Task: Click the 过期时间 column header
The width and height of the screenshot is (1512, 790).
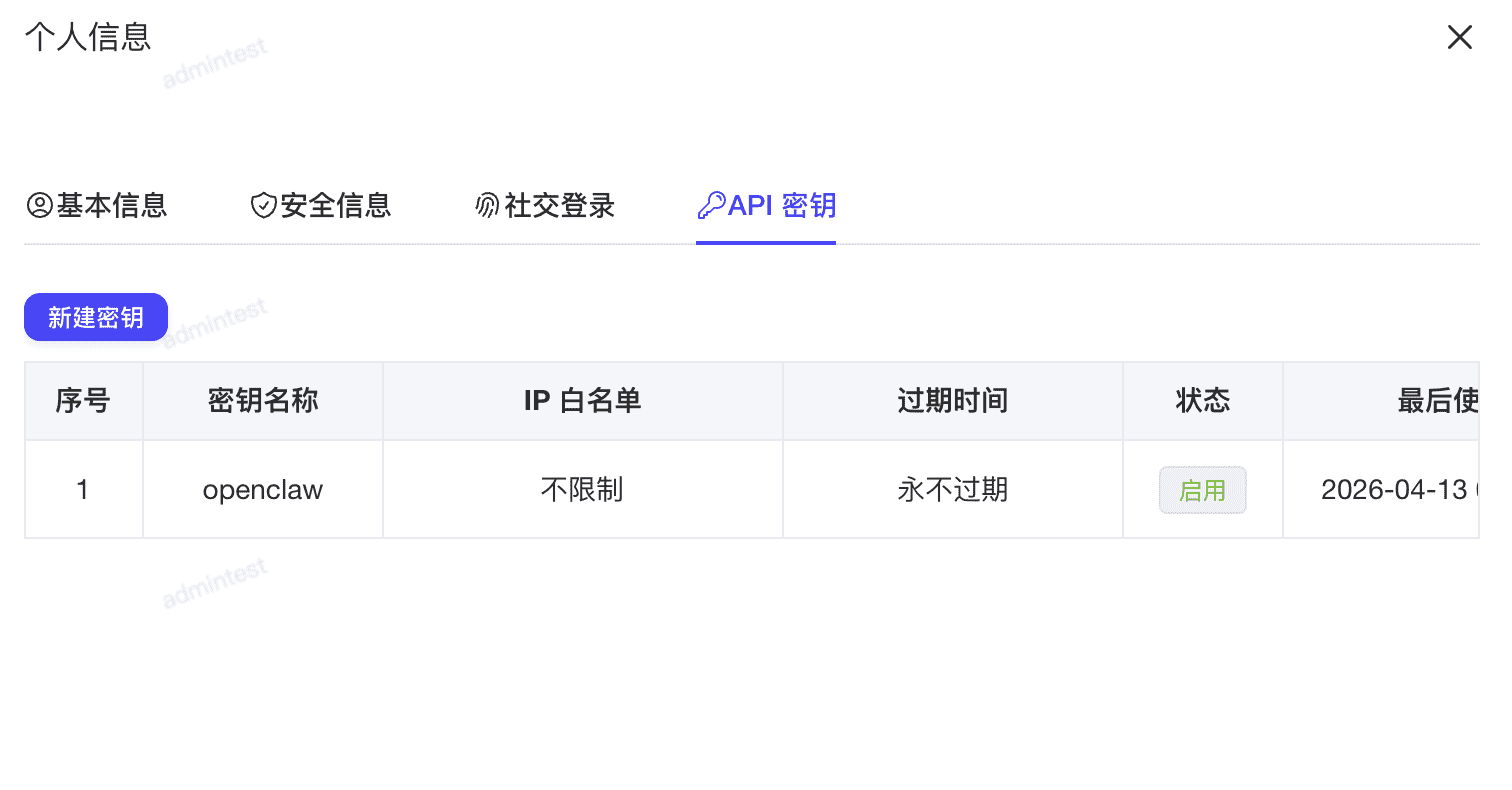Action: coord(953,400)
